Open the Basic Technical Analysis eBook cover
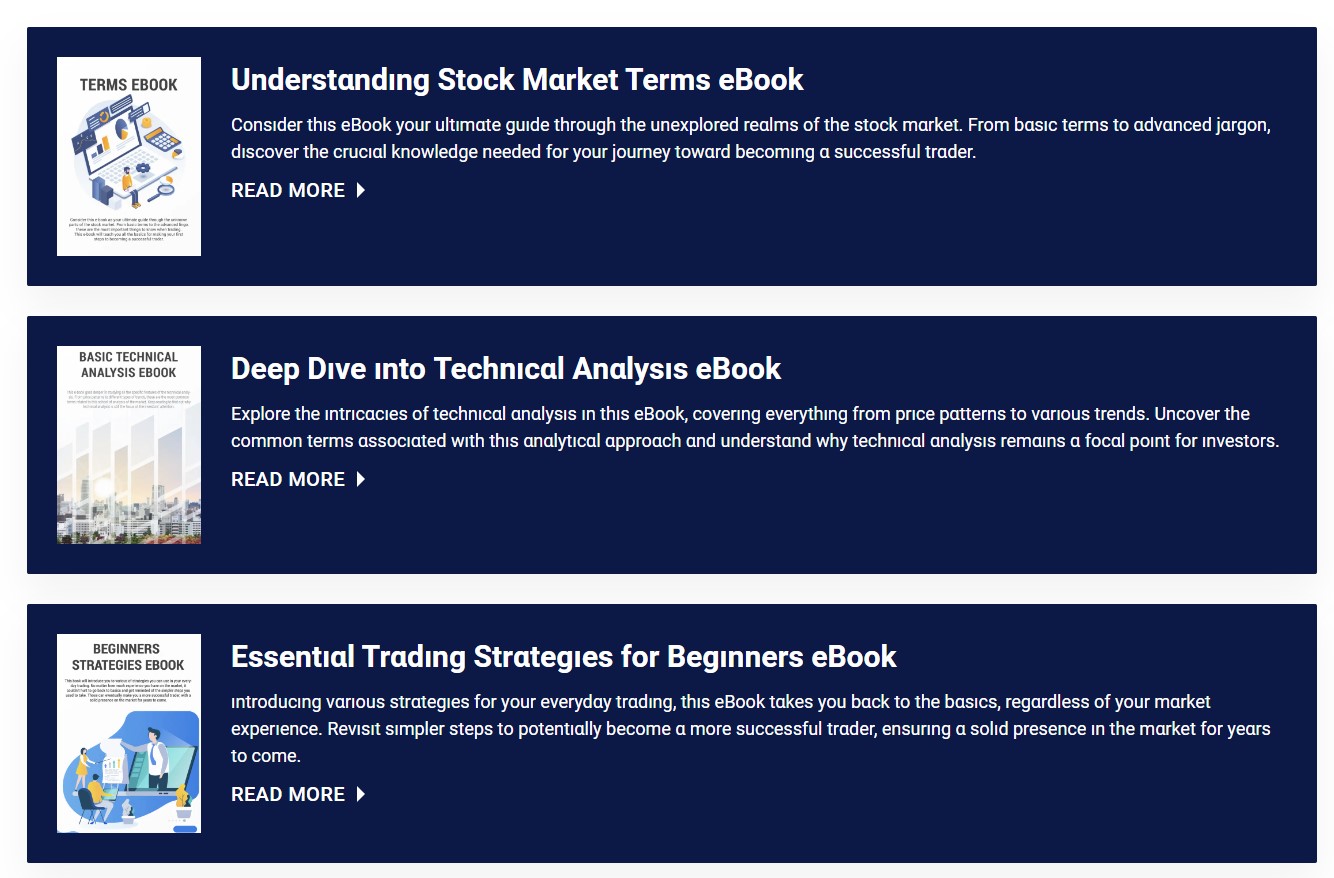Screen dimensions: 1334x878 [129, 445]
